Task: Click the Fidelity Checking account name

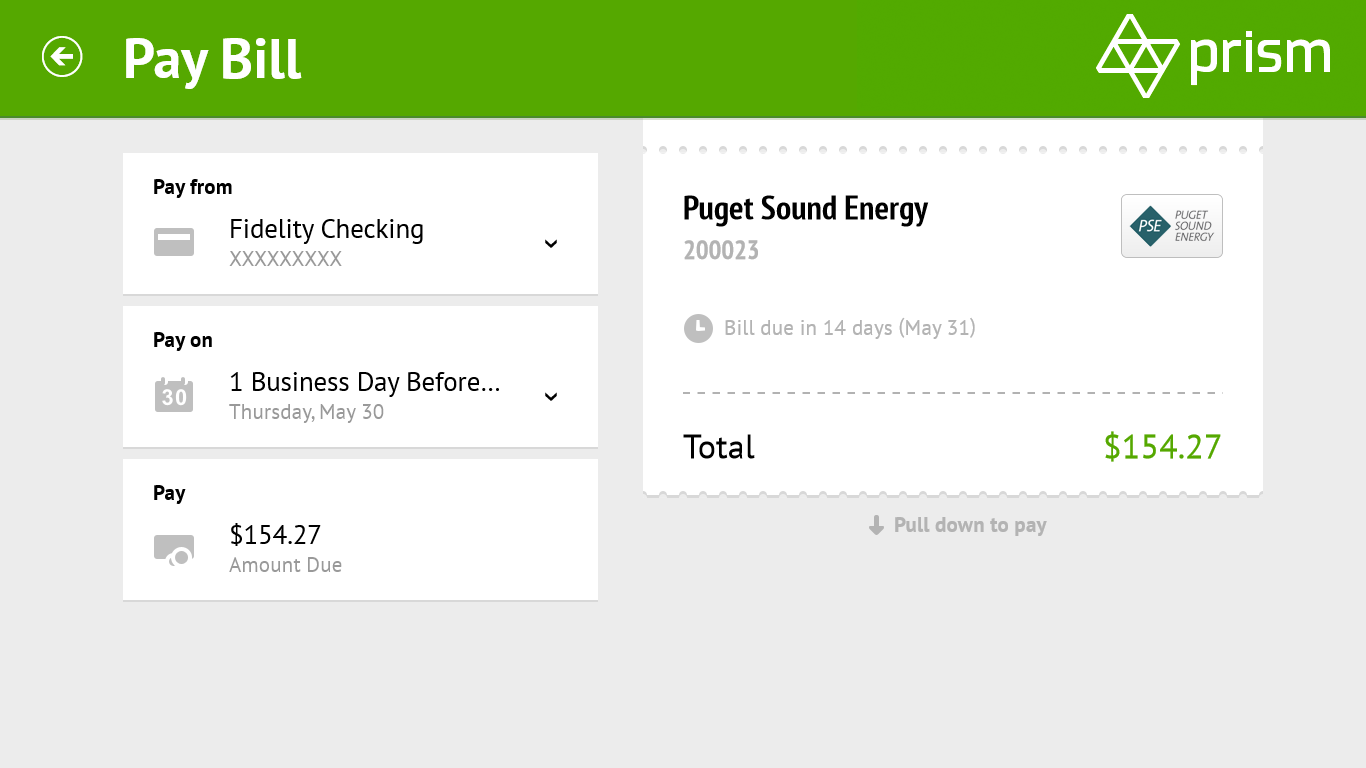Action: click(x=326, y=229)
